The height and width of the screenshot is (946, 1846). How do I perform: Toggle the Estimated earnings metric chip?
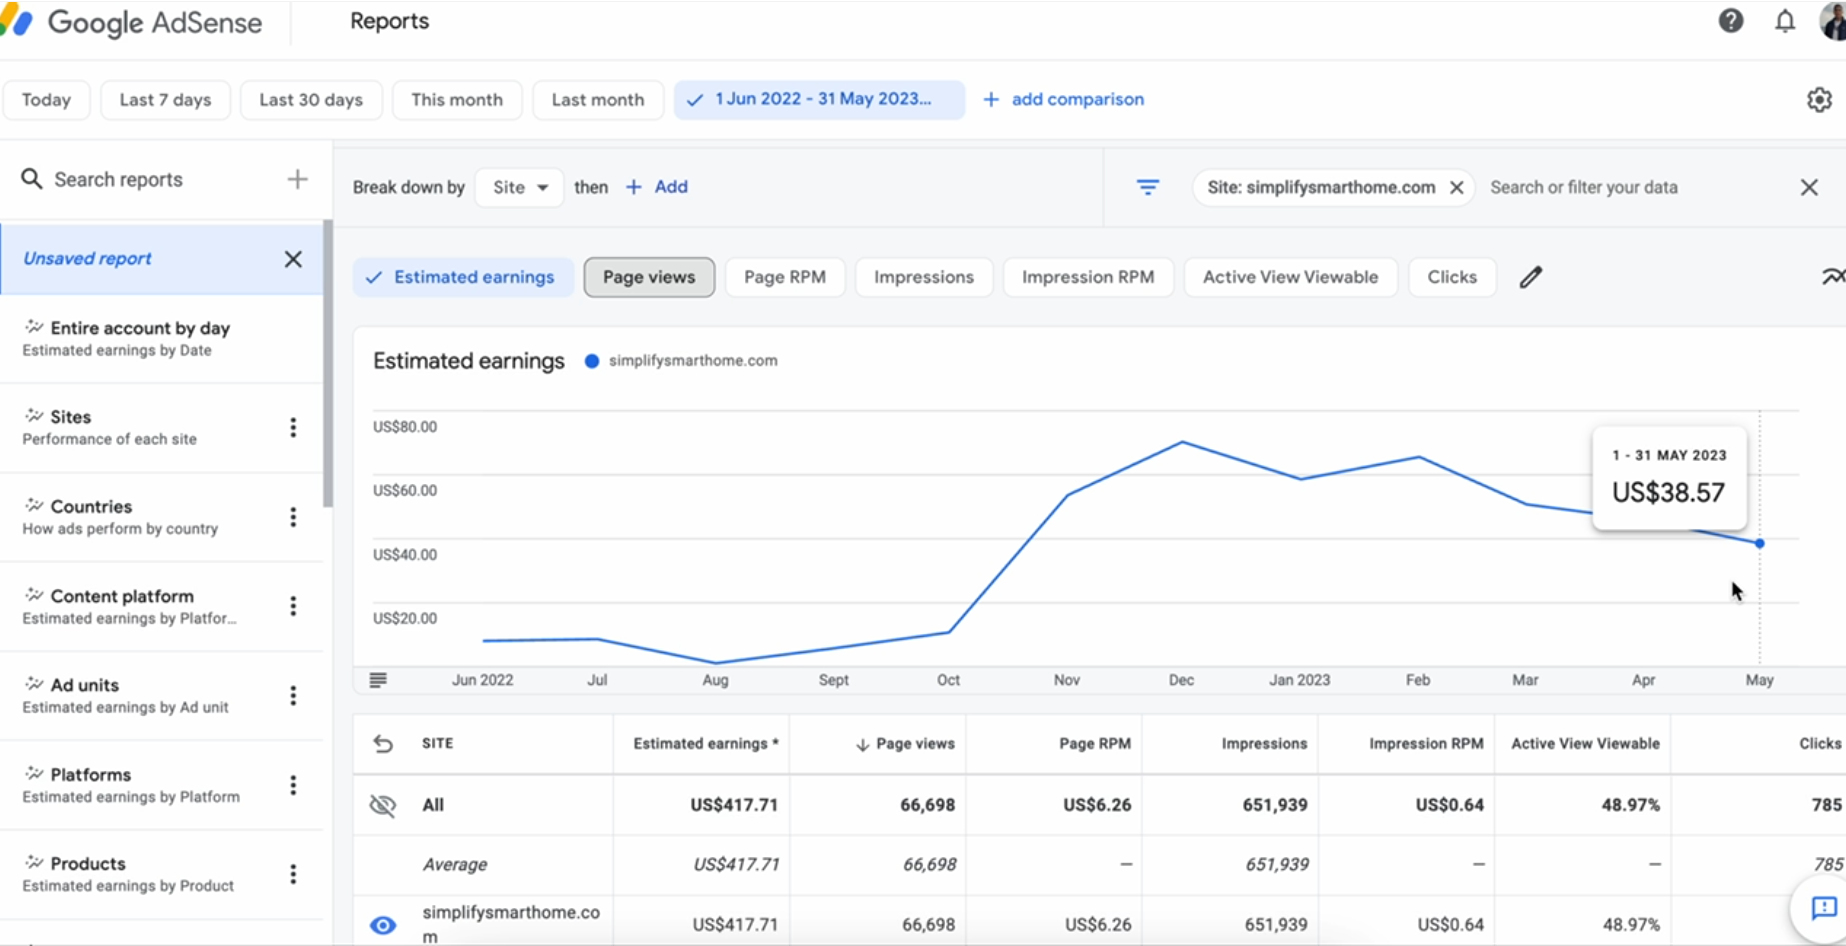coord(463,277)
